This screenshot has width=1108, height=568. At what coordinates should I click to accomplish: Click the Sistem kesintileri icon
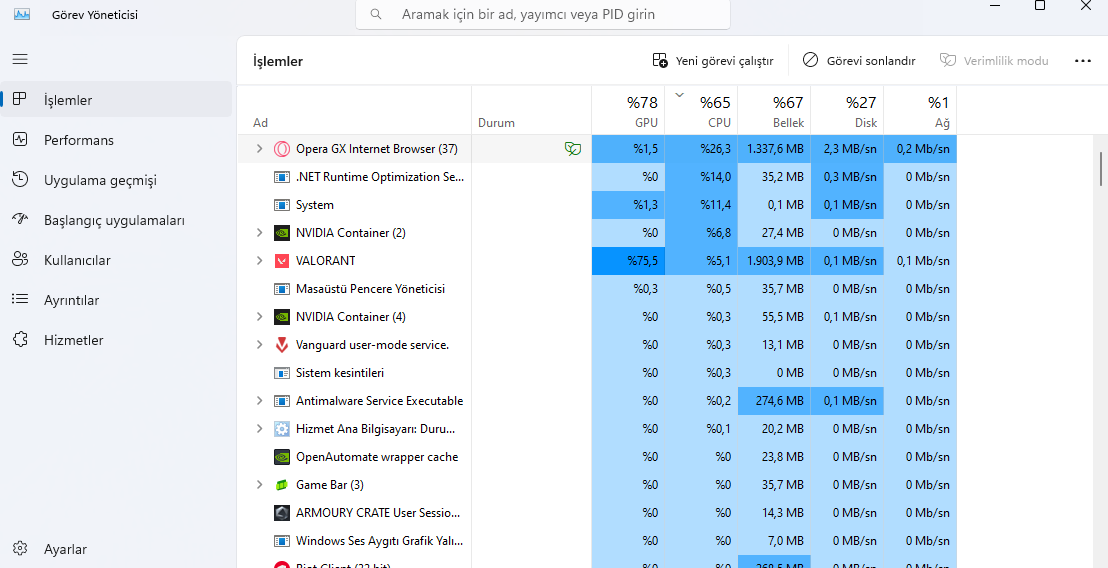282,372
